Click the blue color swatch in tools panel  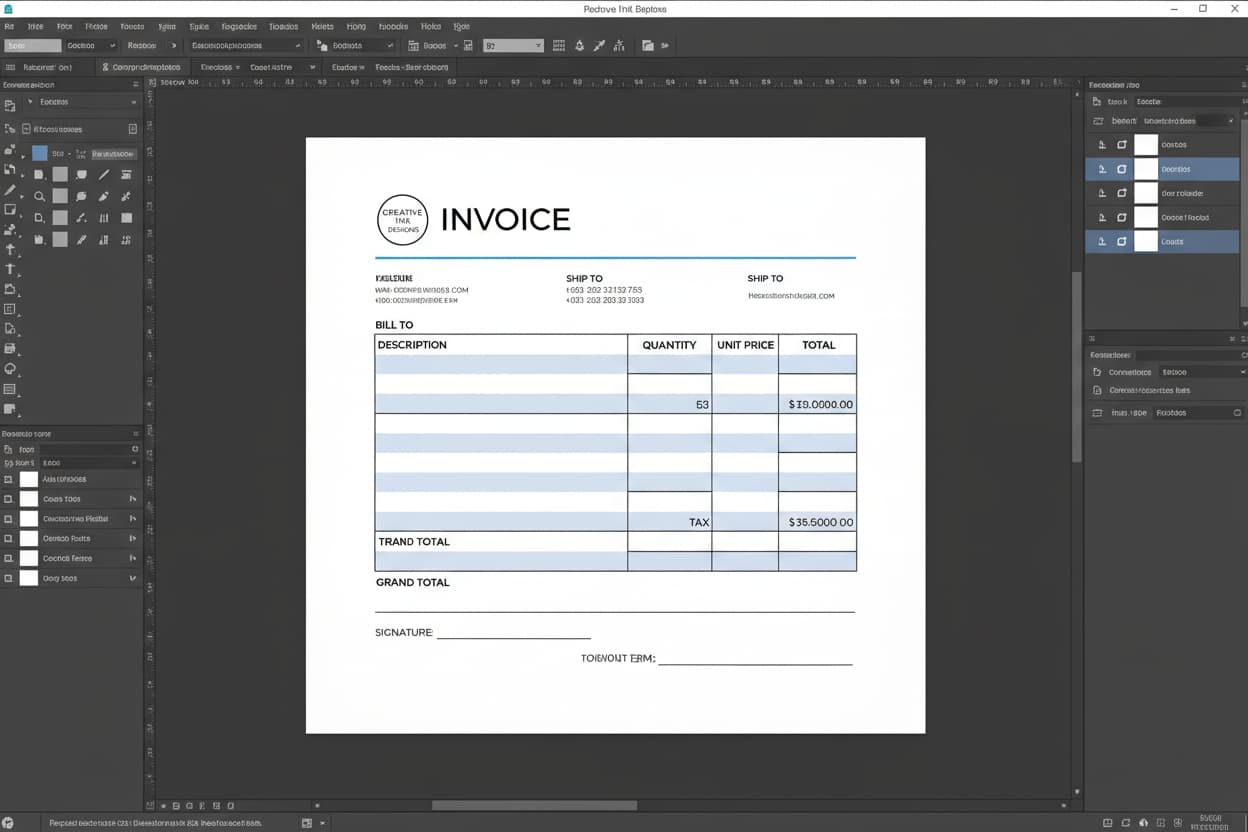tap(40, 154)
